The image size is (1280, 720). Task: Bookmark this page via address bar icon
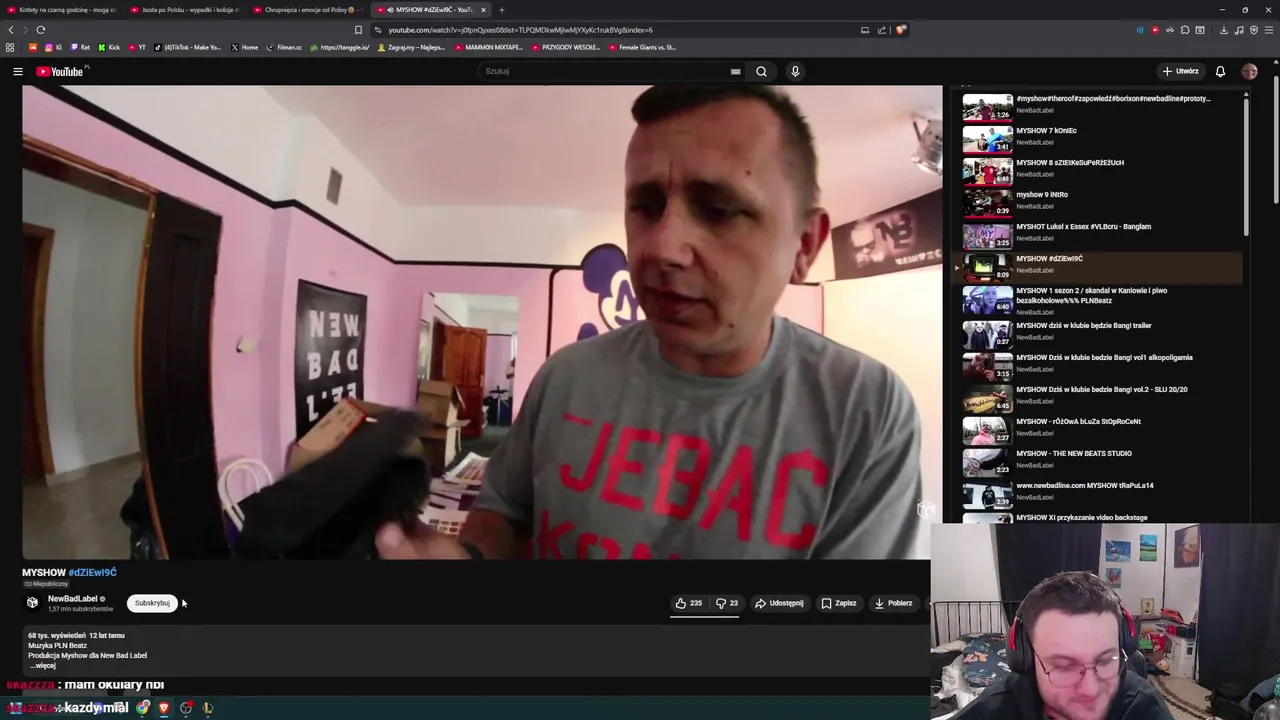coord(358,30)
